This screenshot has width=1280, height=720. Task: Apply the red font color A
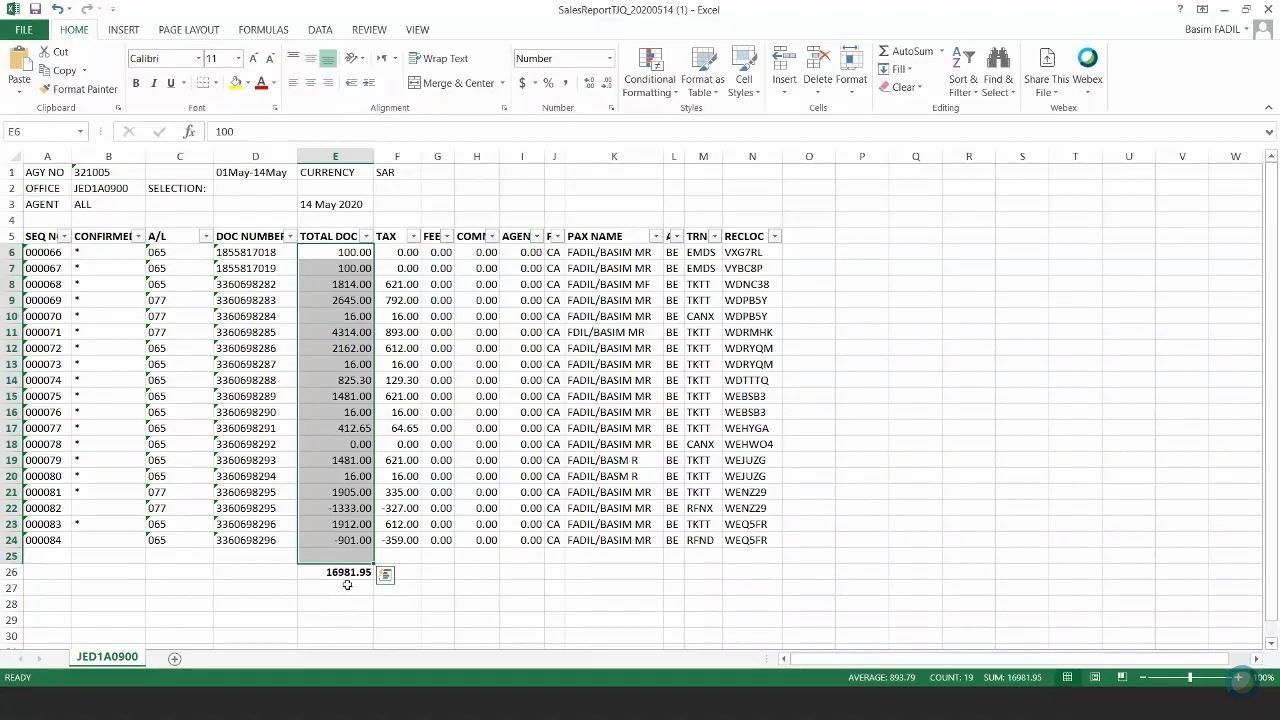point(261,83)
